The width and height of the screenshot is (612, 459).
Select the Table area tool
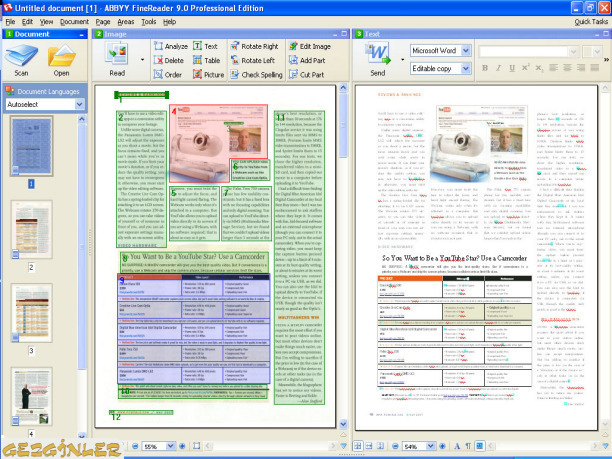pos(207,60)
